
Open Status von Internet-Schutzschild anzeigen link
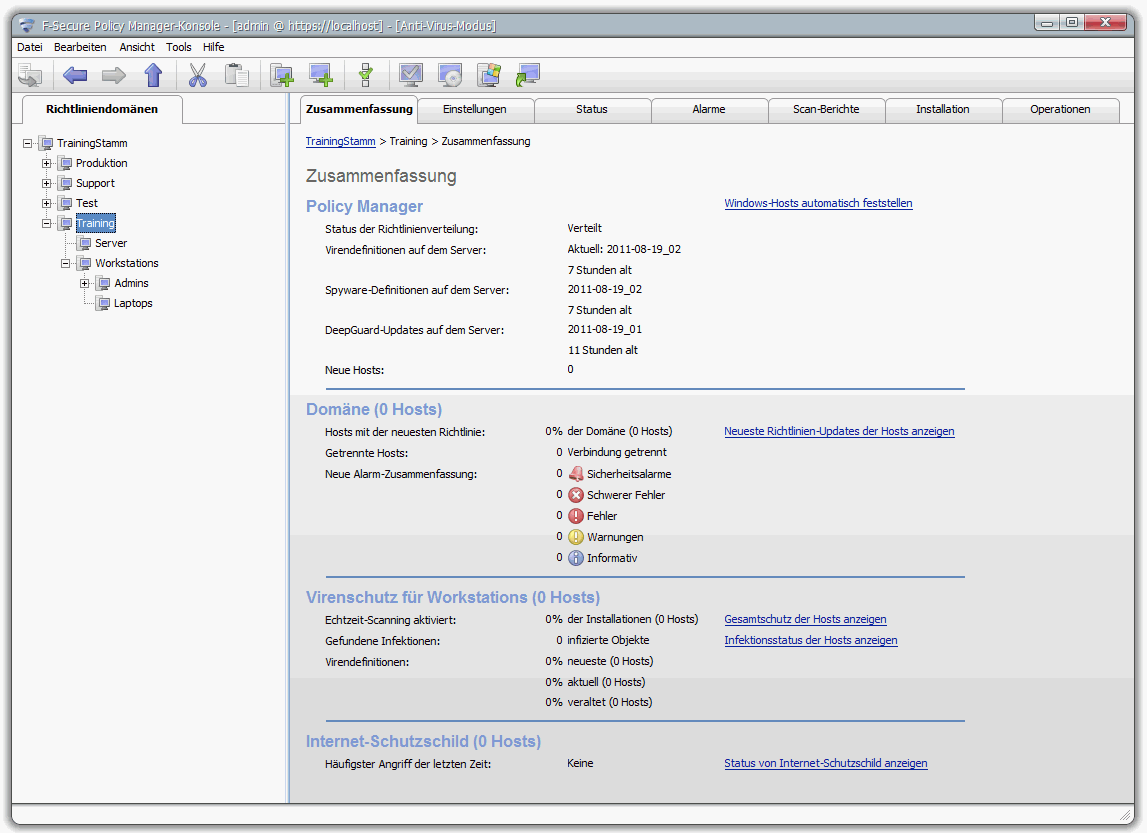826,764
